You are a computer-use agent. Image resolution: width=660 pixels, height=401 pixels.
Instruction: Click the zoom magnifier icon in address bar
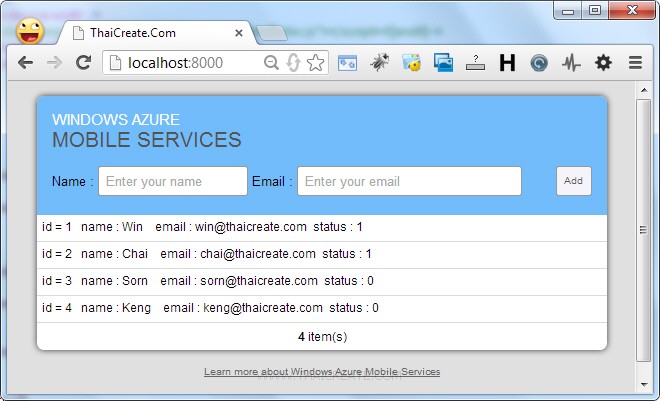click(271, 63)
